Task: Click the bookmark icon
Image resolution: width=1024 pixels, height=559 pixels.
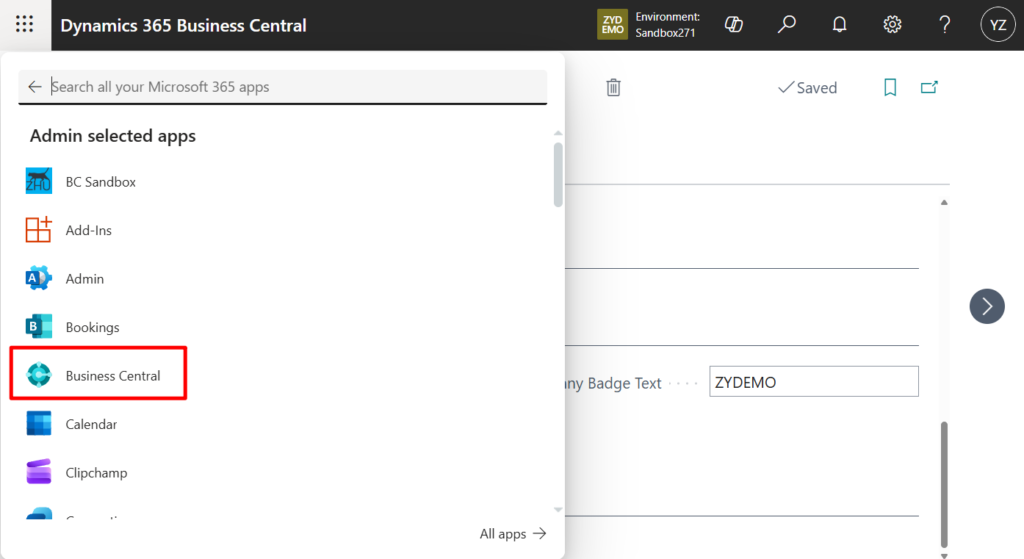Action: coord(890,88)
